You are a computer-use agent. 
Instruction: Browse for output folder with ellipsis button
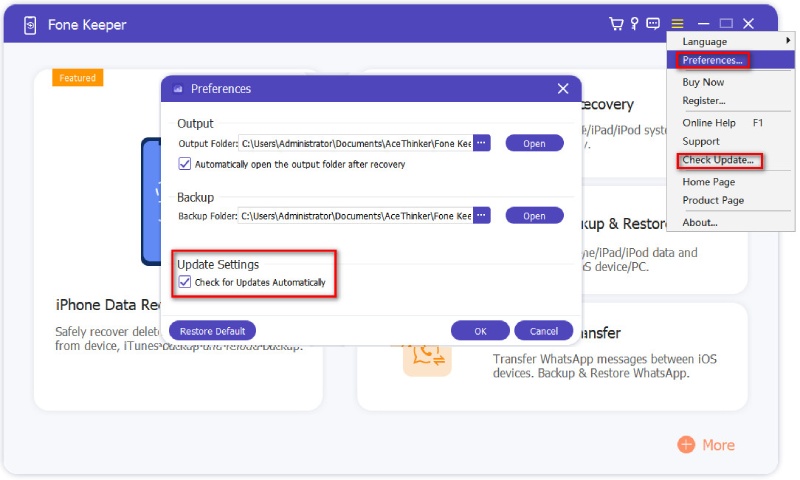(x=481, y=143)
